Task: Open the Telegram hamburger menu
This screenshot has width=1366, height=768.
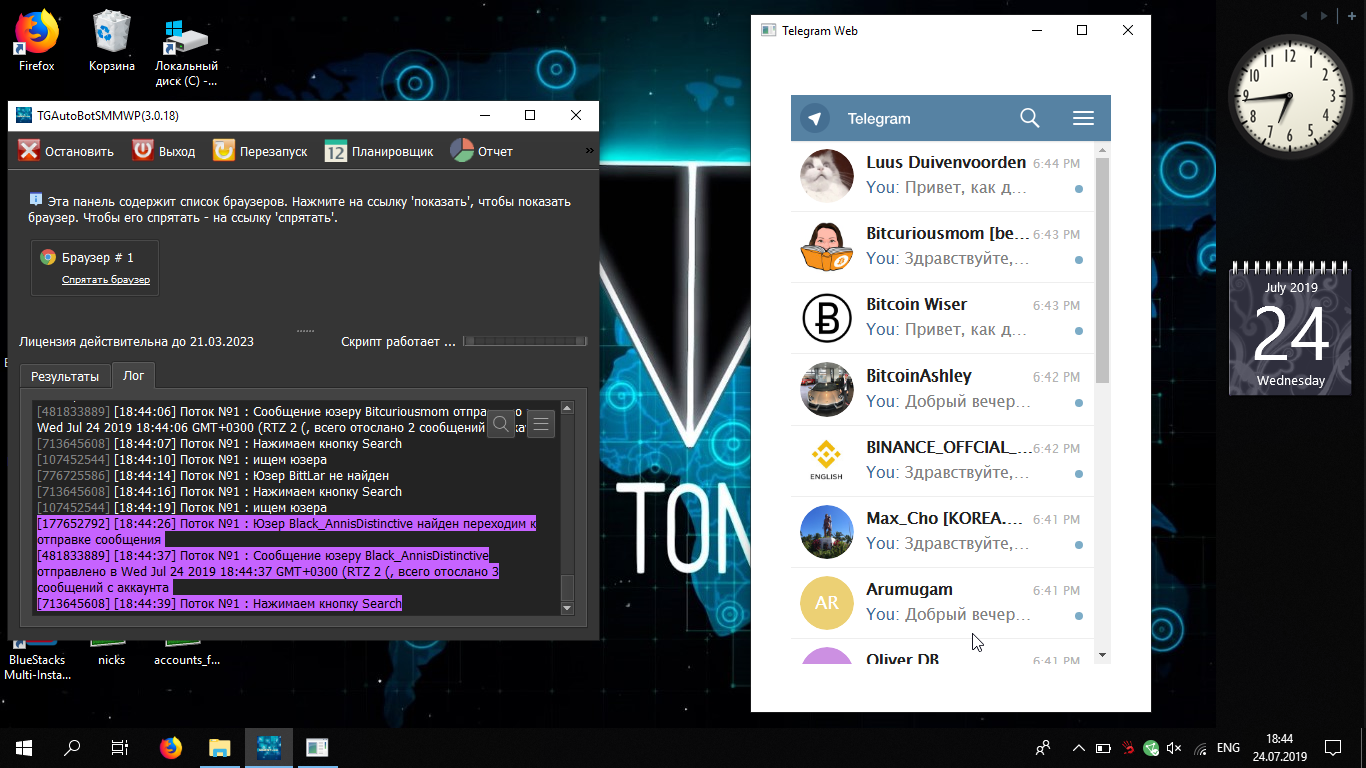Action: point(1083,118)
